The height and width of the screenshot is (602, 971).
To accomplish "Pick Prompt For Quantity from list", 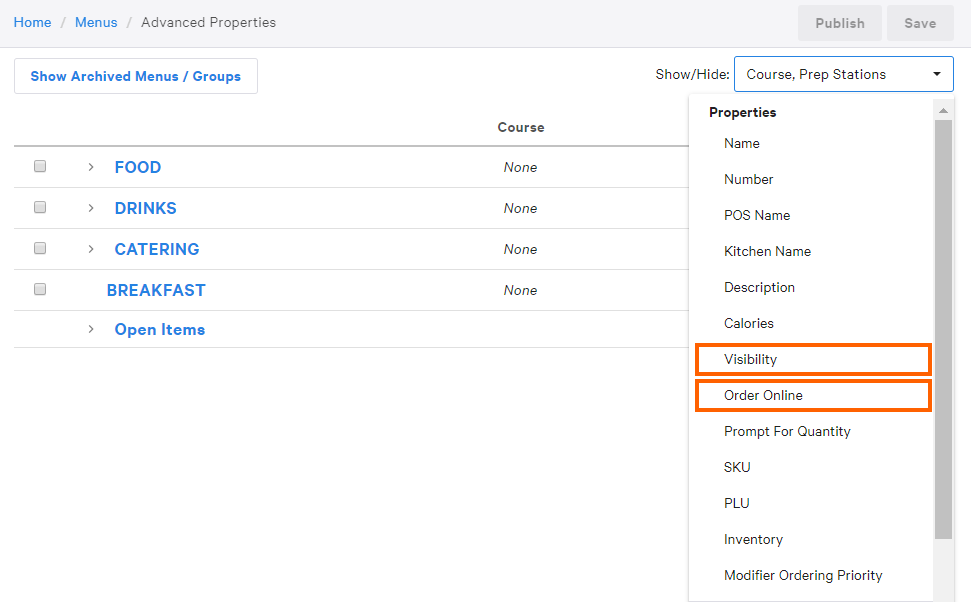I will pyautogui.click(x=787, y=431).
